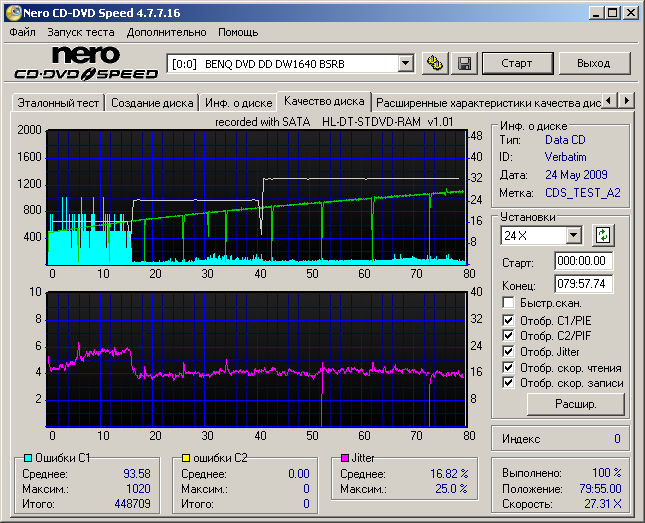The width and height of the screenshot is (645, 523).
Task: Minimize the Nero CD-DVD Speed window
Action: pyautogui.click(x=596, y=13)
